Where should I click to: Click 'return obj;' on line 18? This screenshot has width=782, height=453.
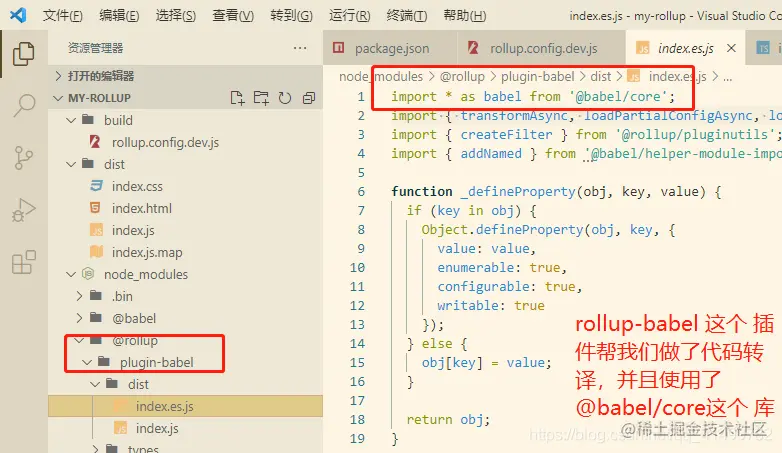coord(448,420)
